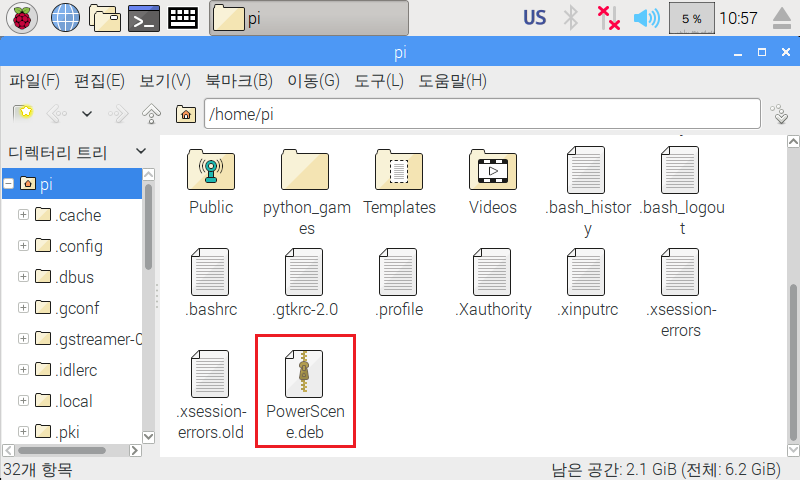Image resolution: width=800 pixels, height=480 pixels.
Task: Select the pi folder in tree
Action: [72, 184]
